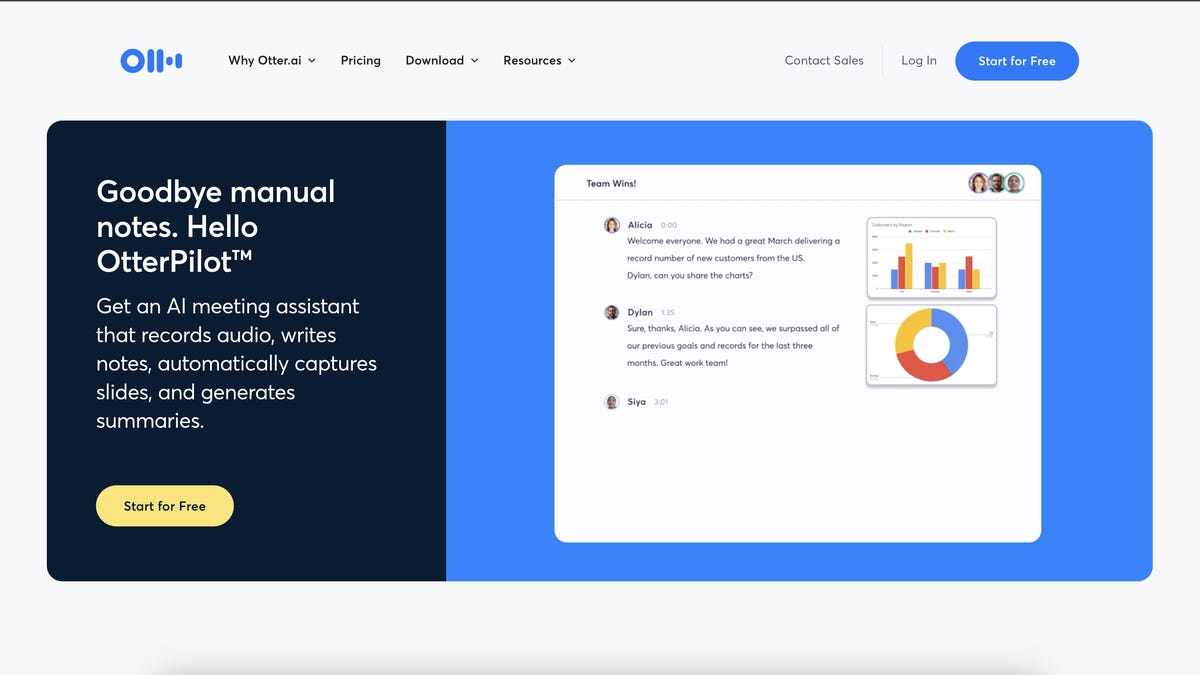Click Alicia's 0:00 timestamp
Viewport: 1200px width, 675px height.
coord(669,226)
